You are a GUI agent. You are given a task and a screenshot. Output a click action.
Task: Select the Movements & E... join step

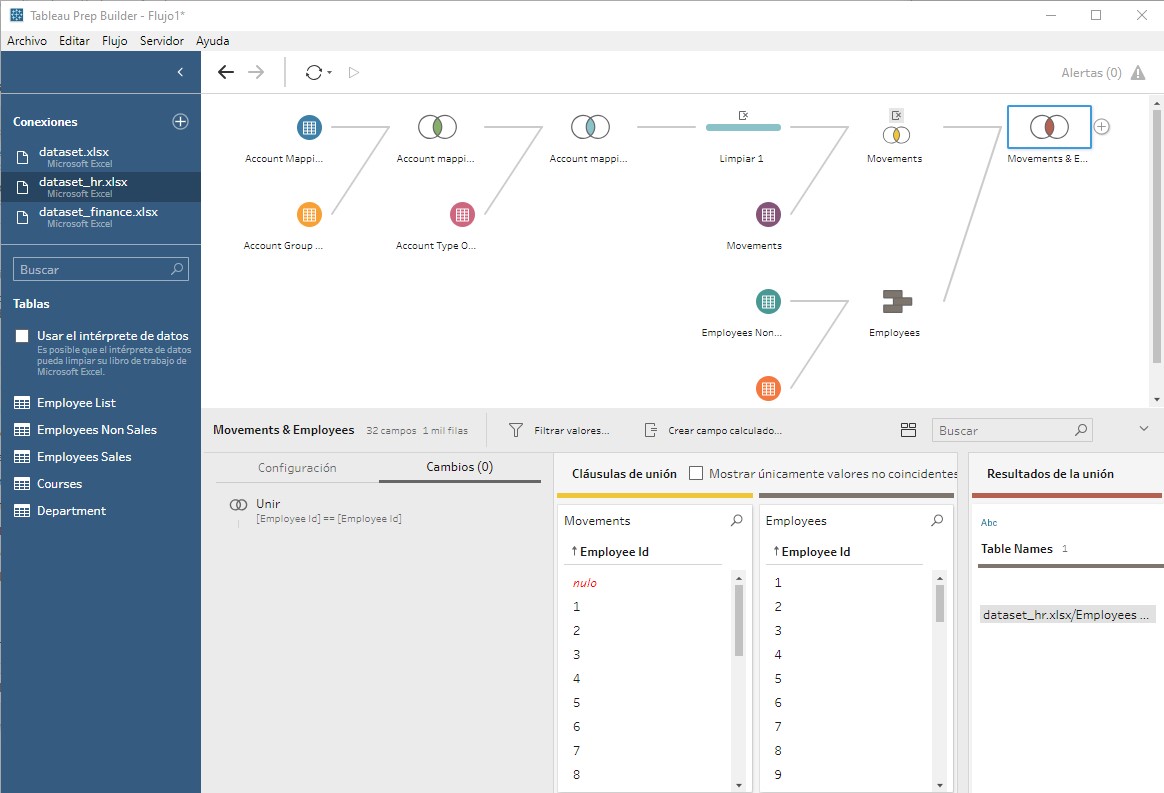click(x=1049, y=127)
